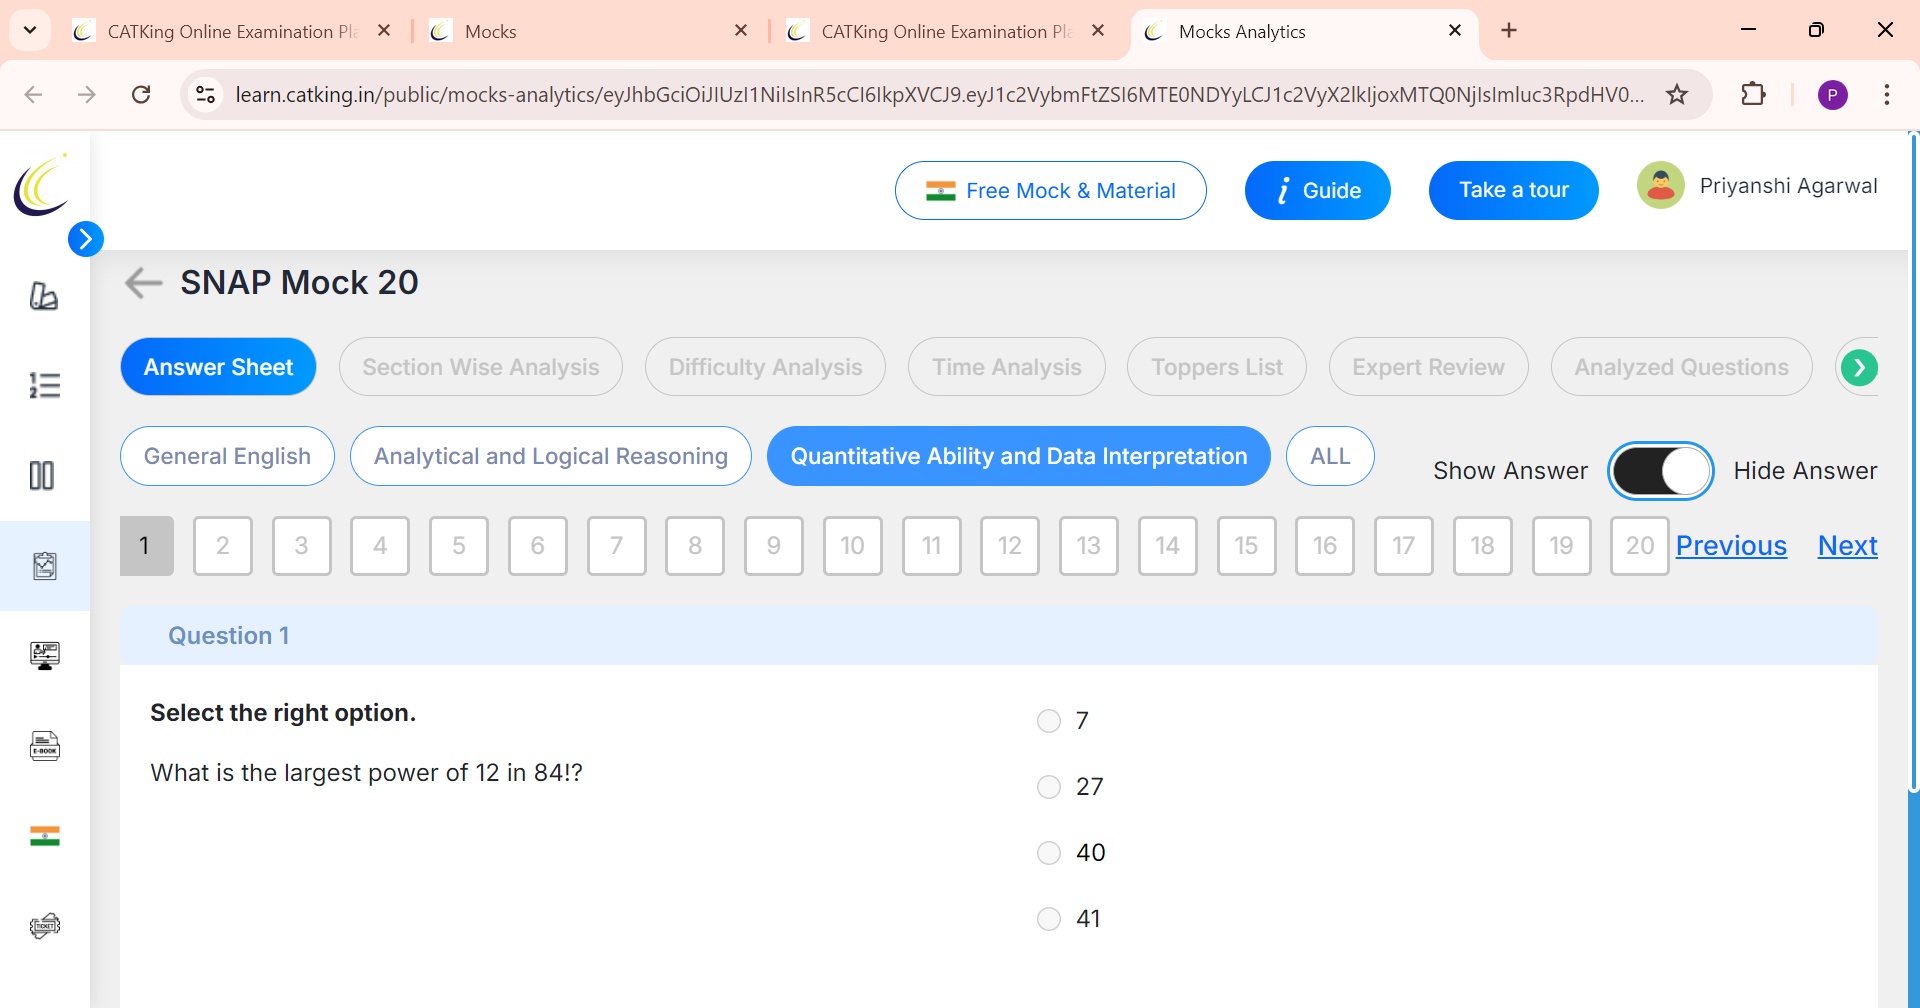Click the browser address bar URL
Viewport: 1920px width, 1008px height.
tap(939, 95)
